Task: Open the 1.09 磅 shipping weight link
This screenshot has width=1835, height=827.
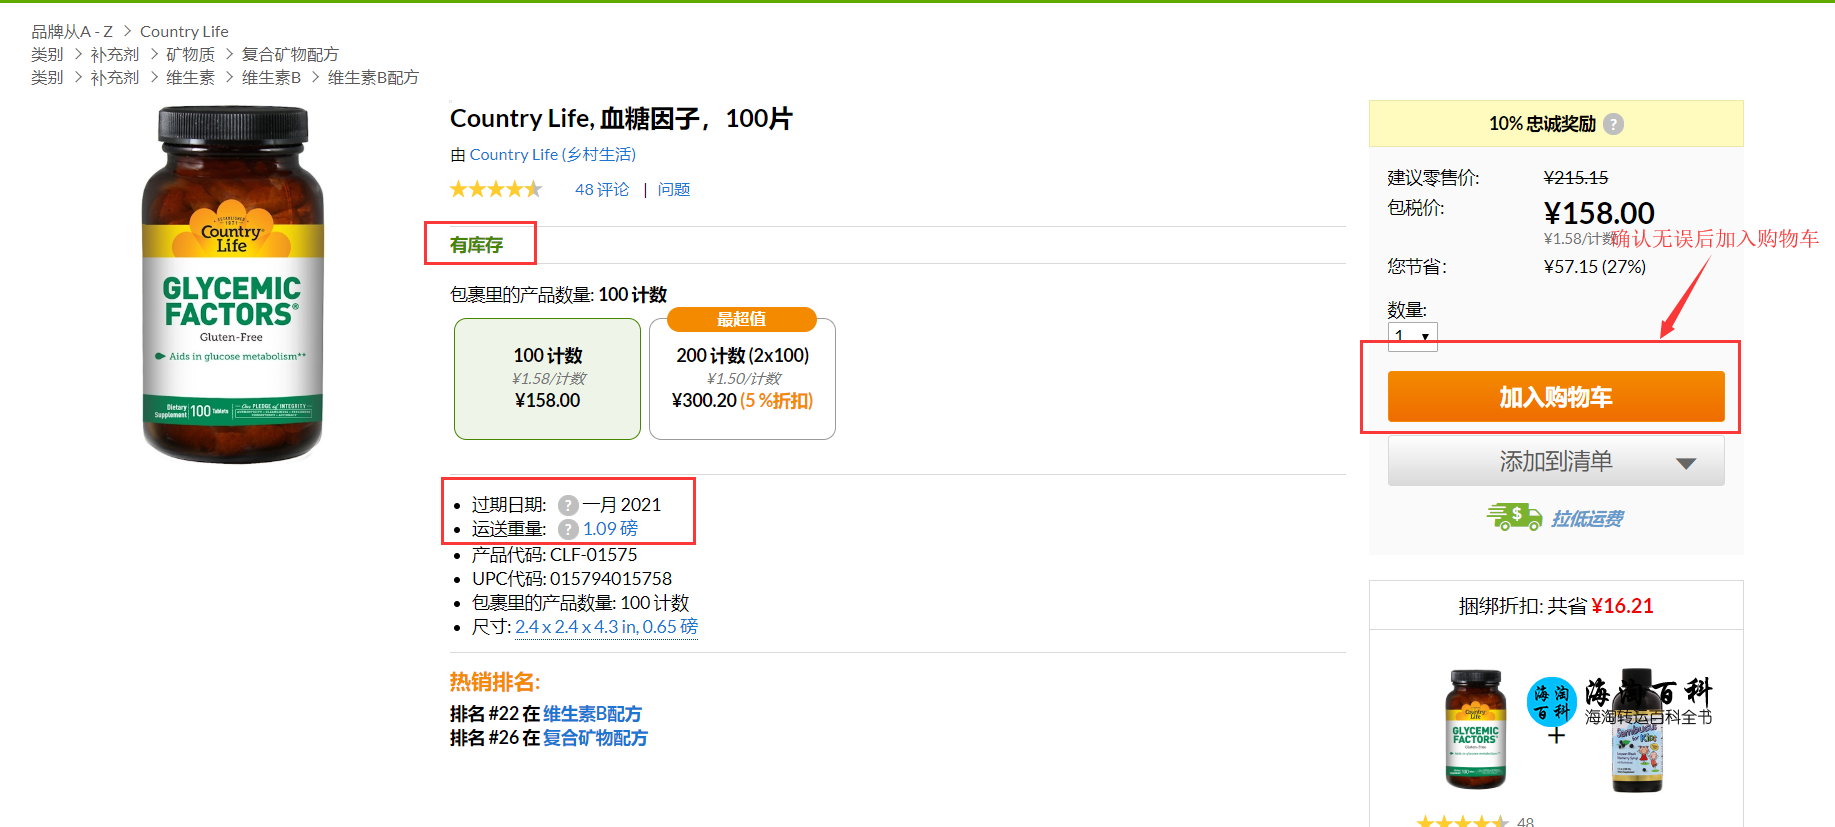Action: (x=610, y=529)
